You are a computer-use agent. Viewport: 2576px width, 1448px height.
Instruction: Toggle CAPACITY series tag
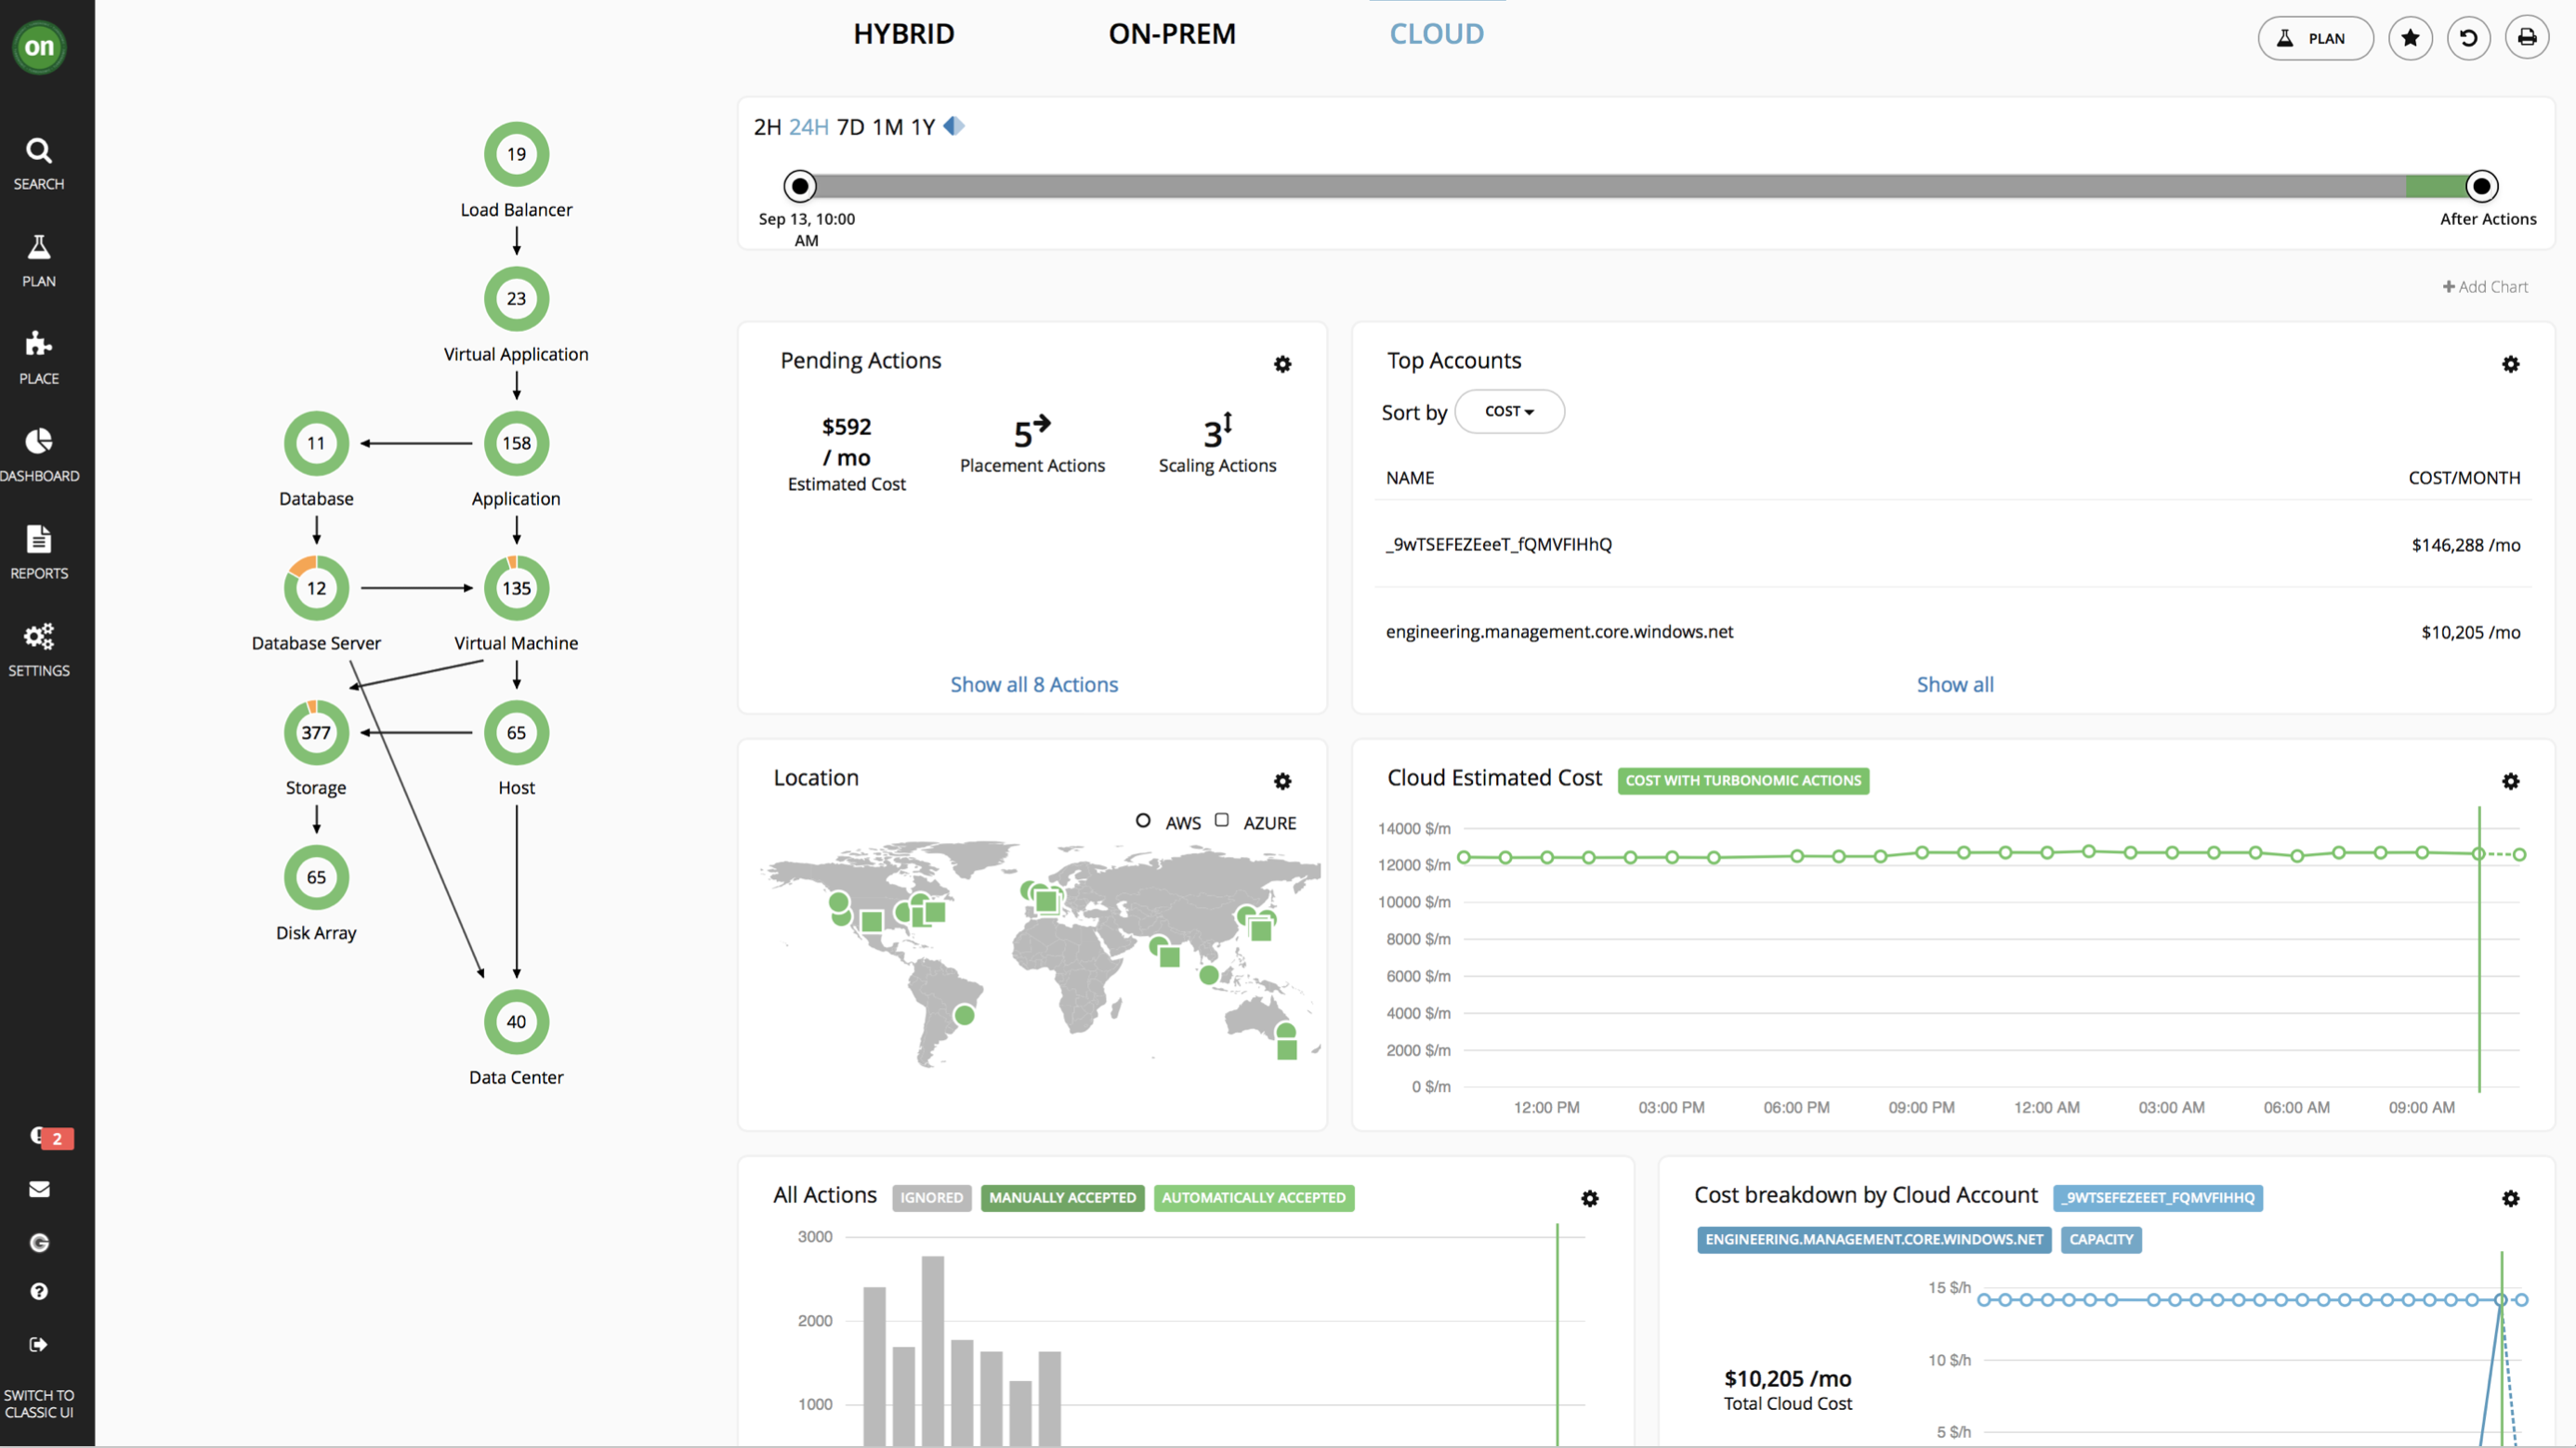2101,1239
